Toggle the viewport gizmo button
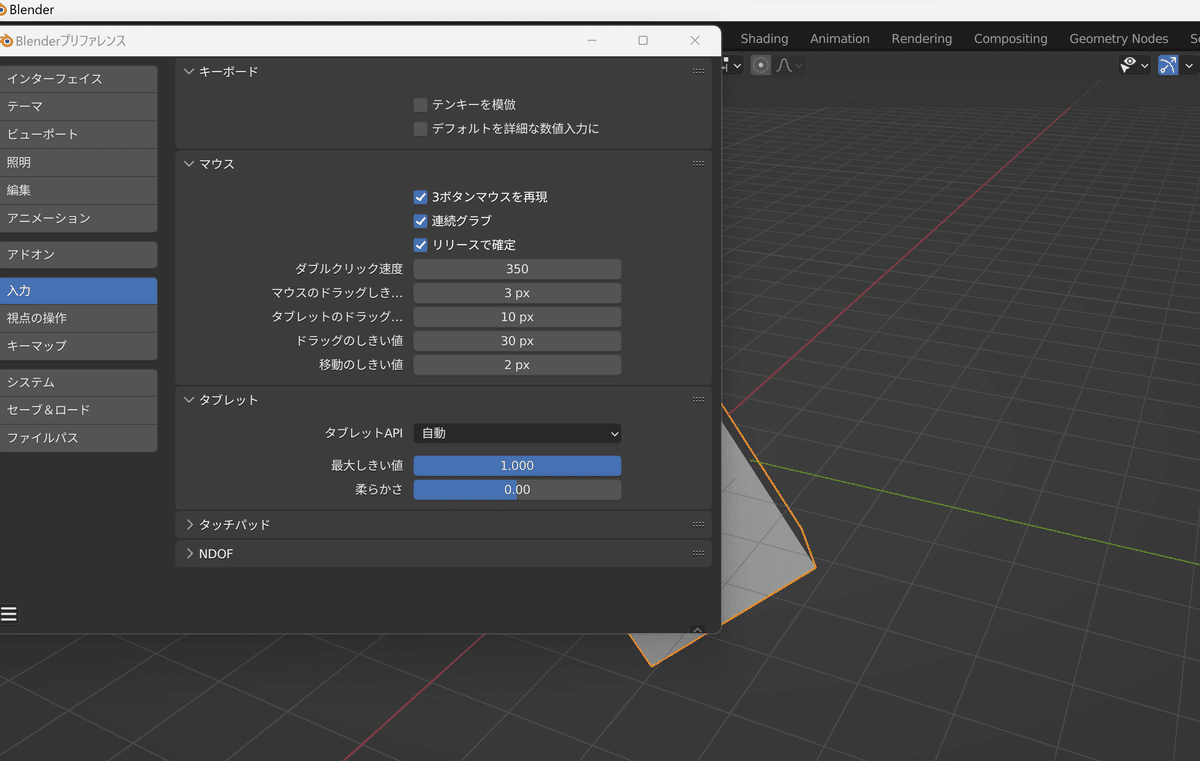 pyautogui.click(x=1168, y=65)
